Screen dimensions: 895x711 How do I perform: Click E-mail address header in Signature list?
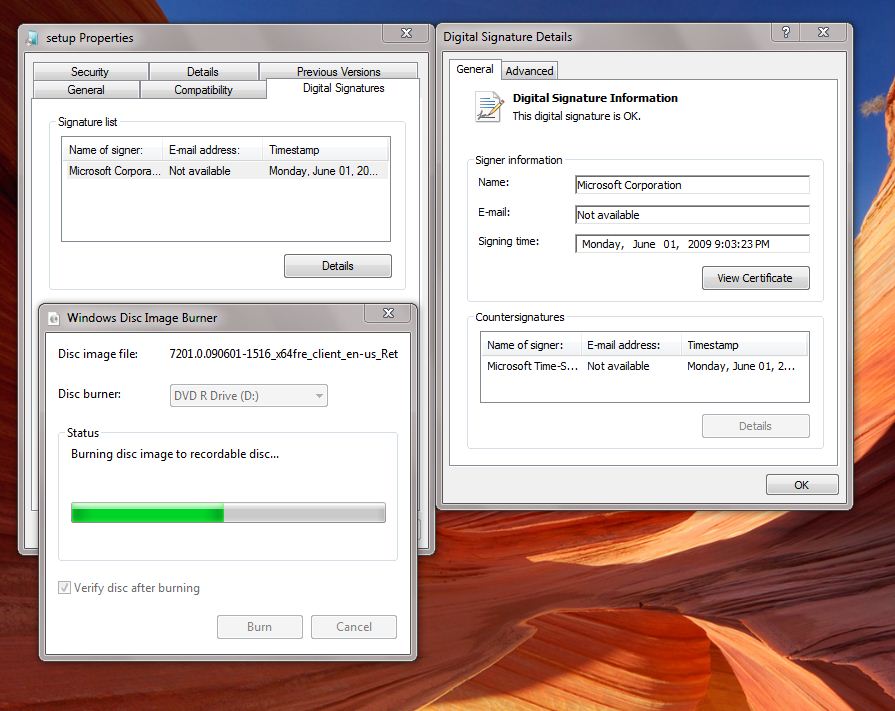point(212,150)
